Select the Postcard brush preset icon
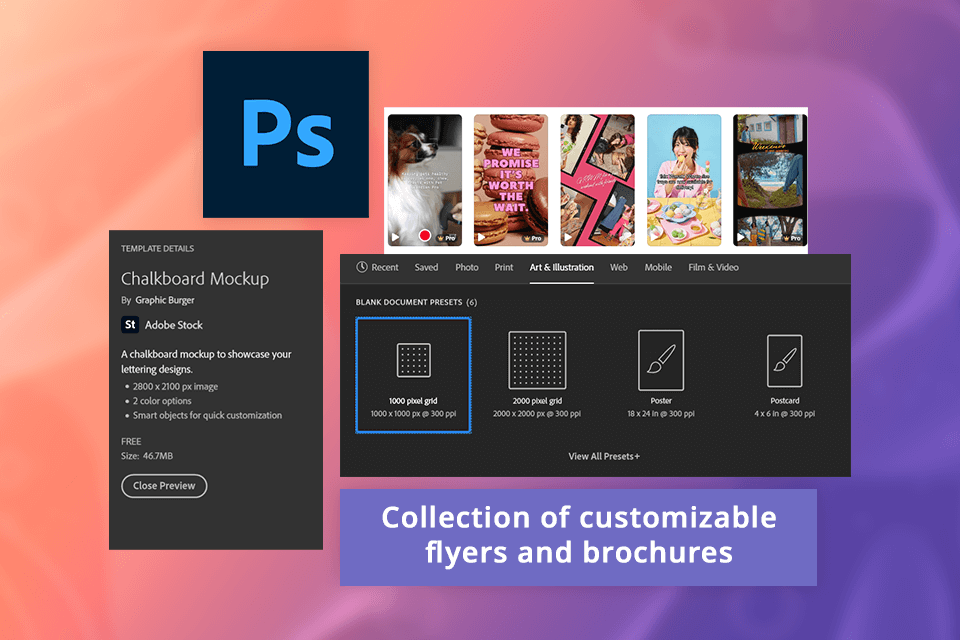960x640 pixels. pos(784,361)
